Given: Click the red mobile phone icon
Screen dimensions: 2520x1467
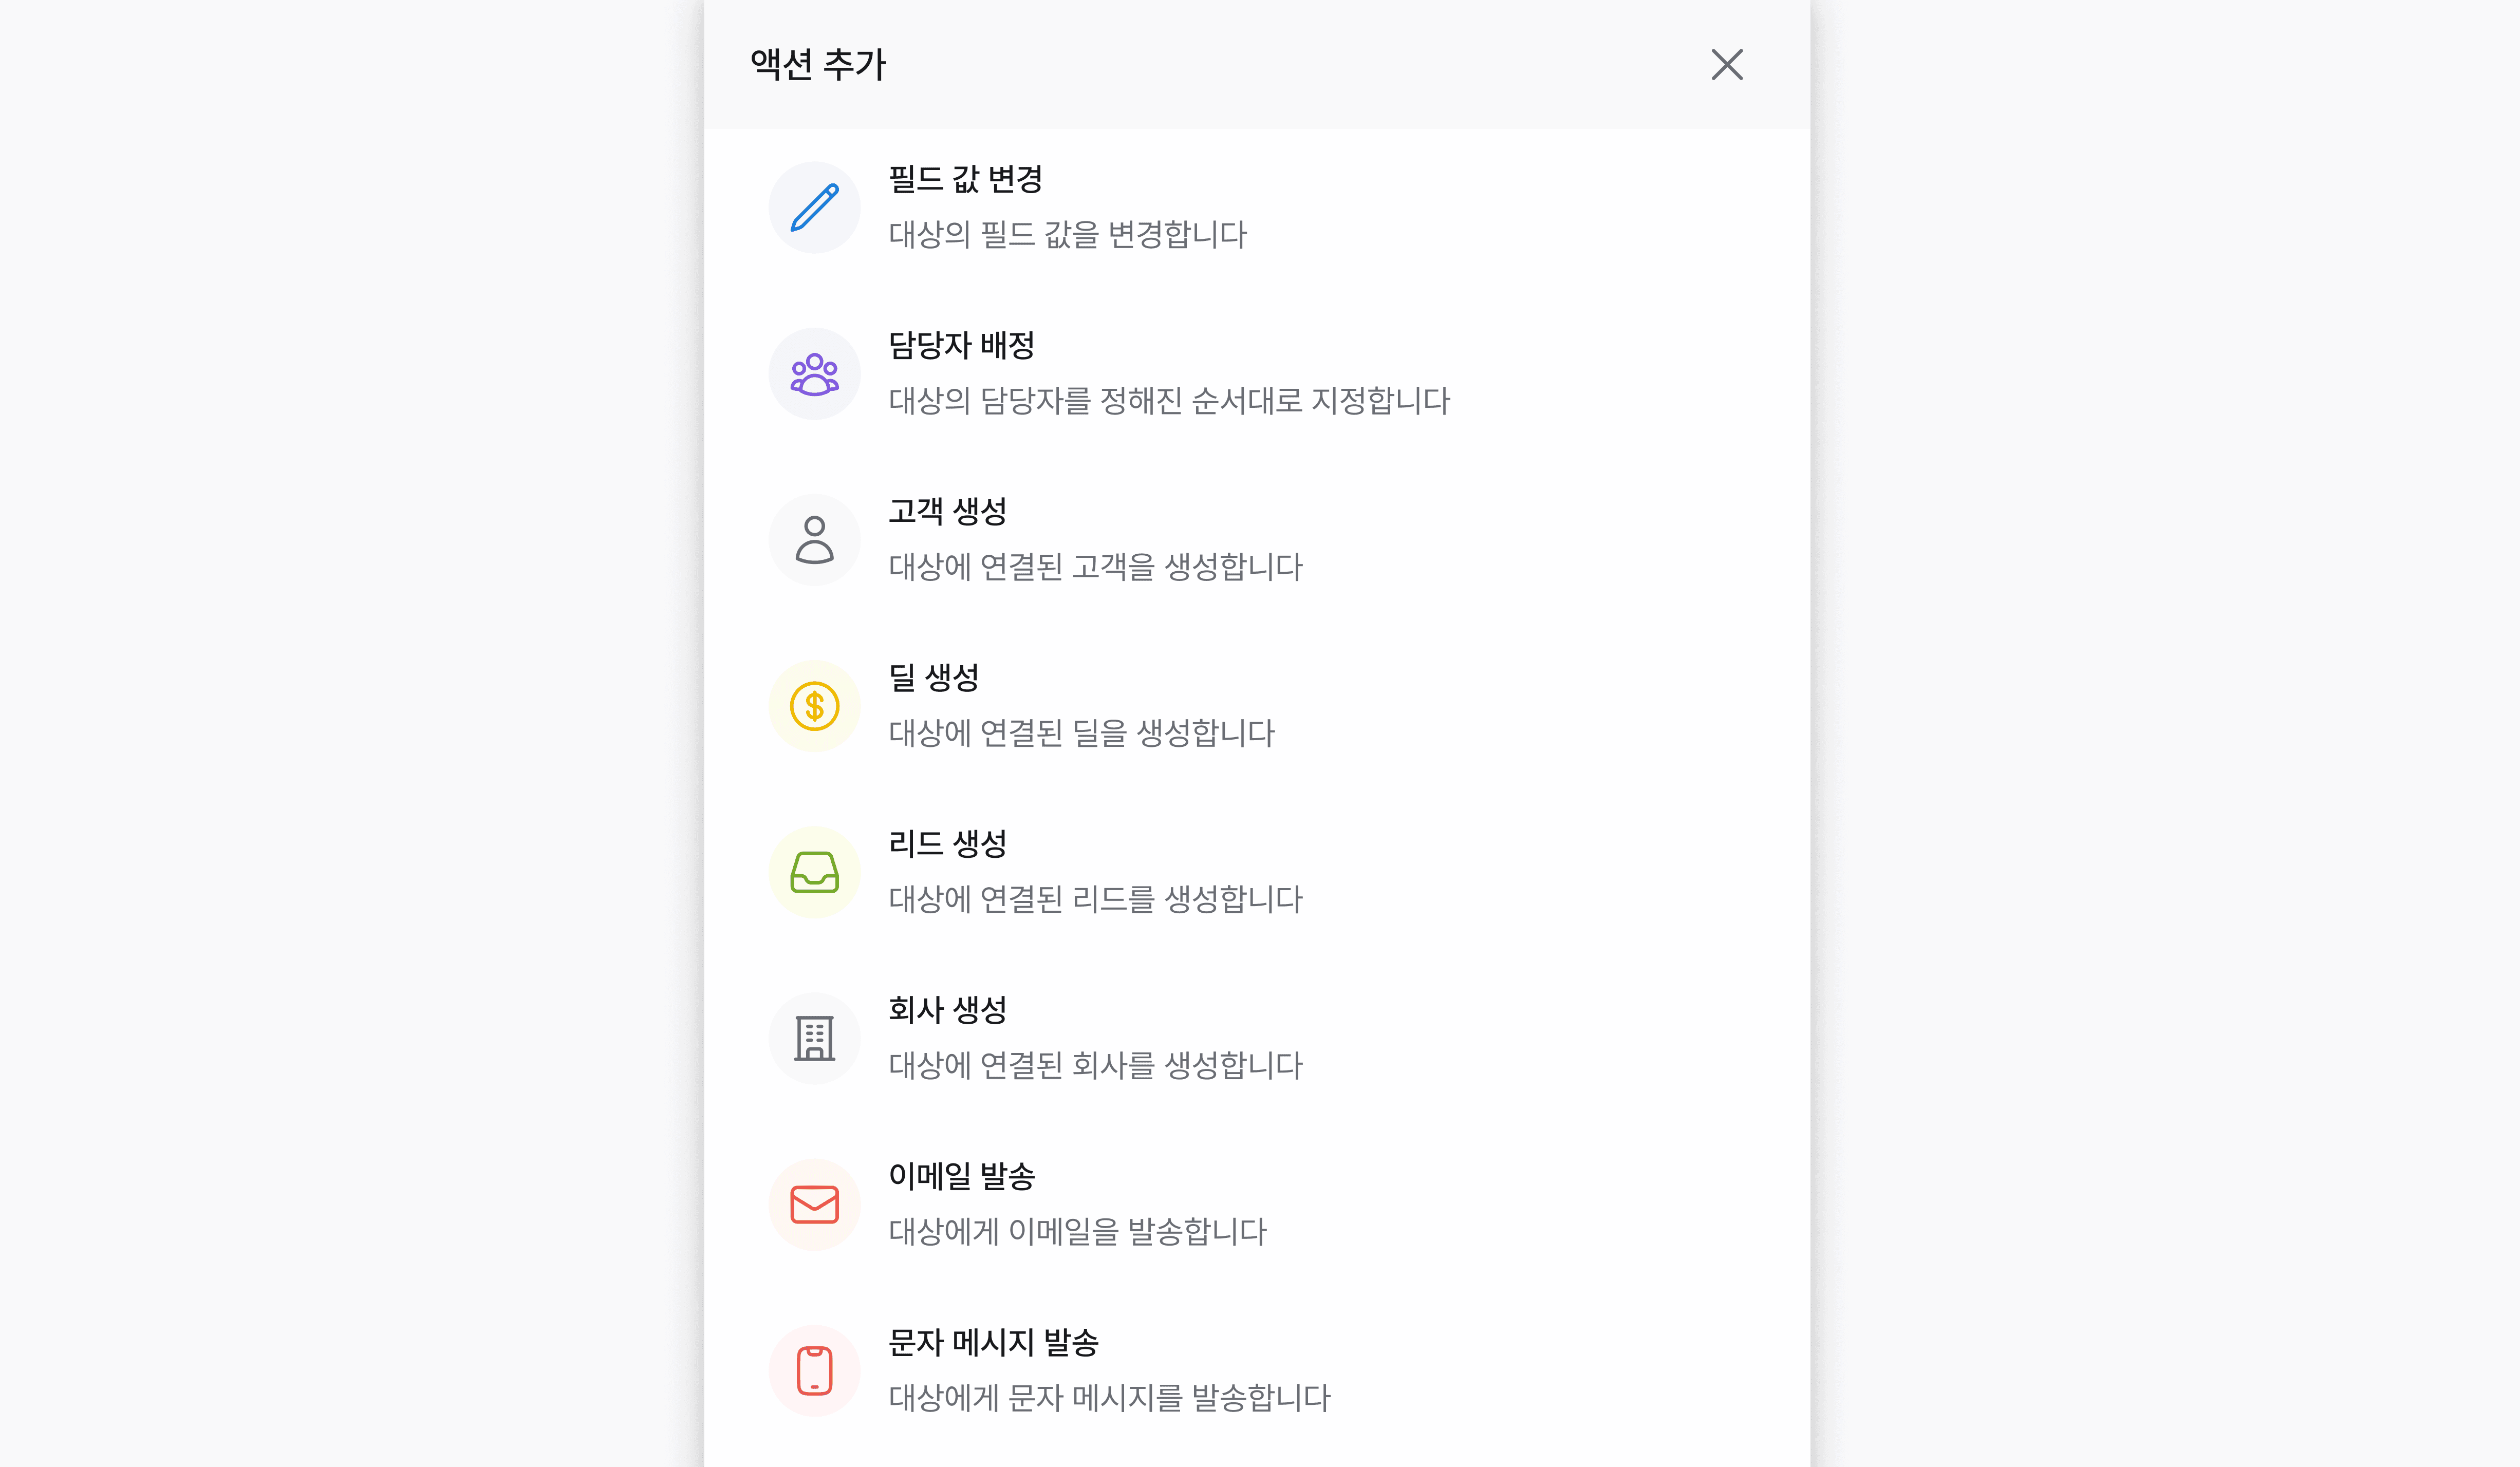Looking at the screenshot, I should [x=814, y=1370].
